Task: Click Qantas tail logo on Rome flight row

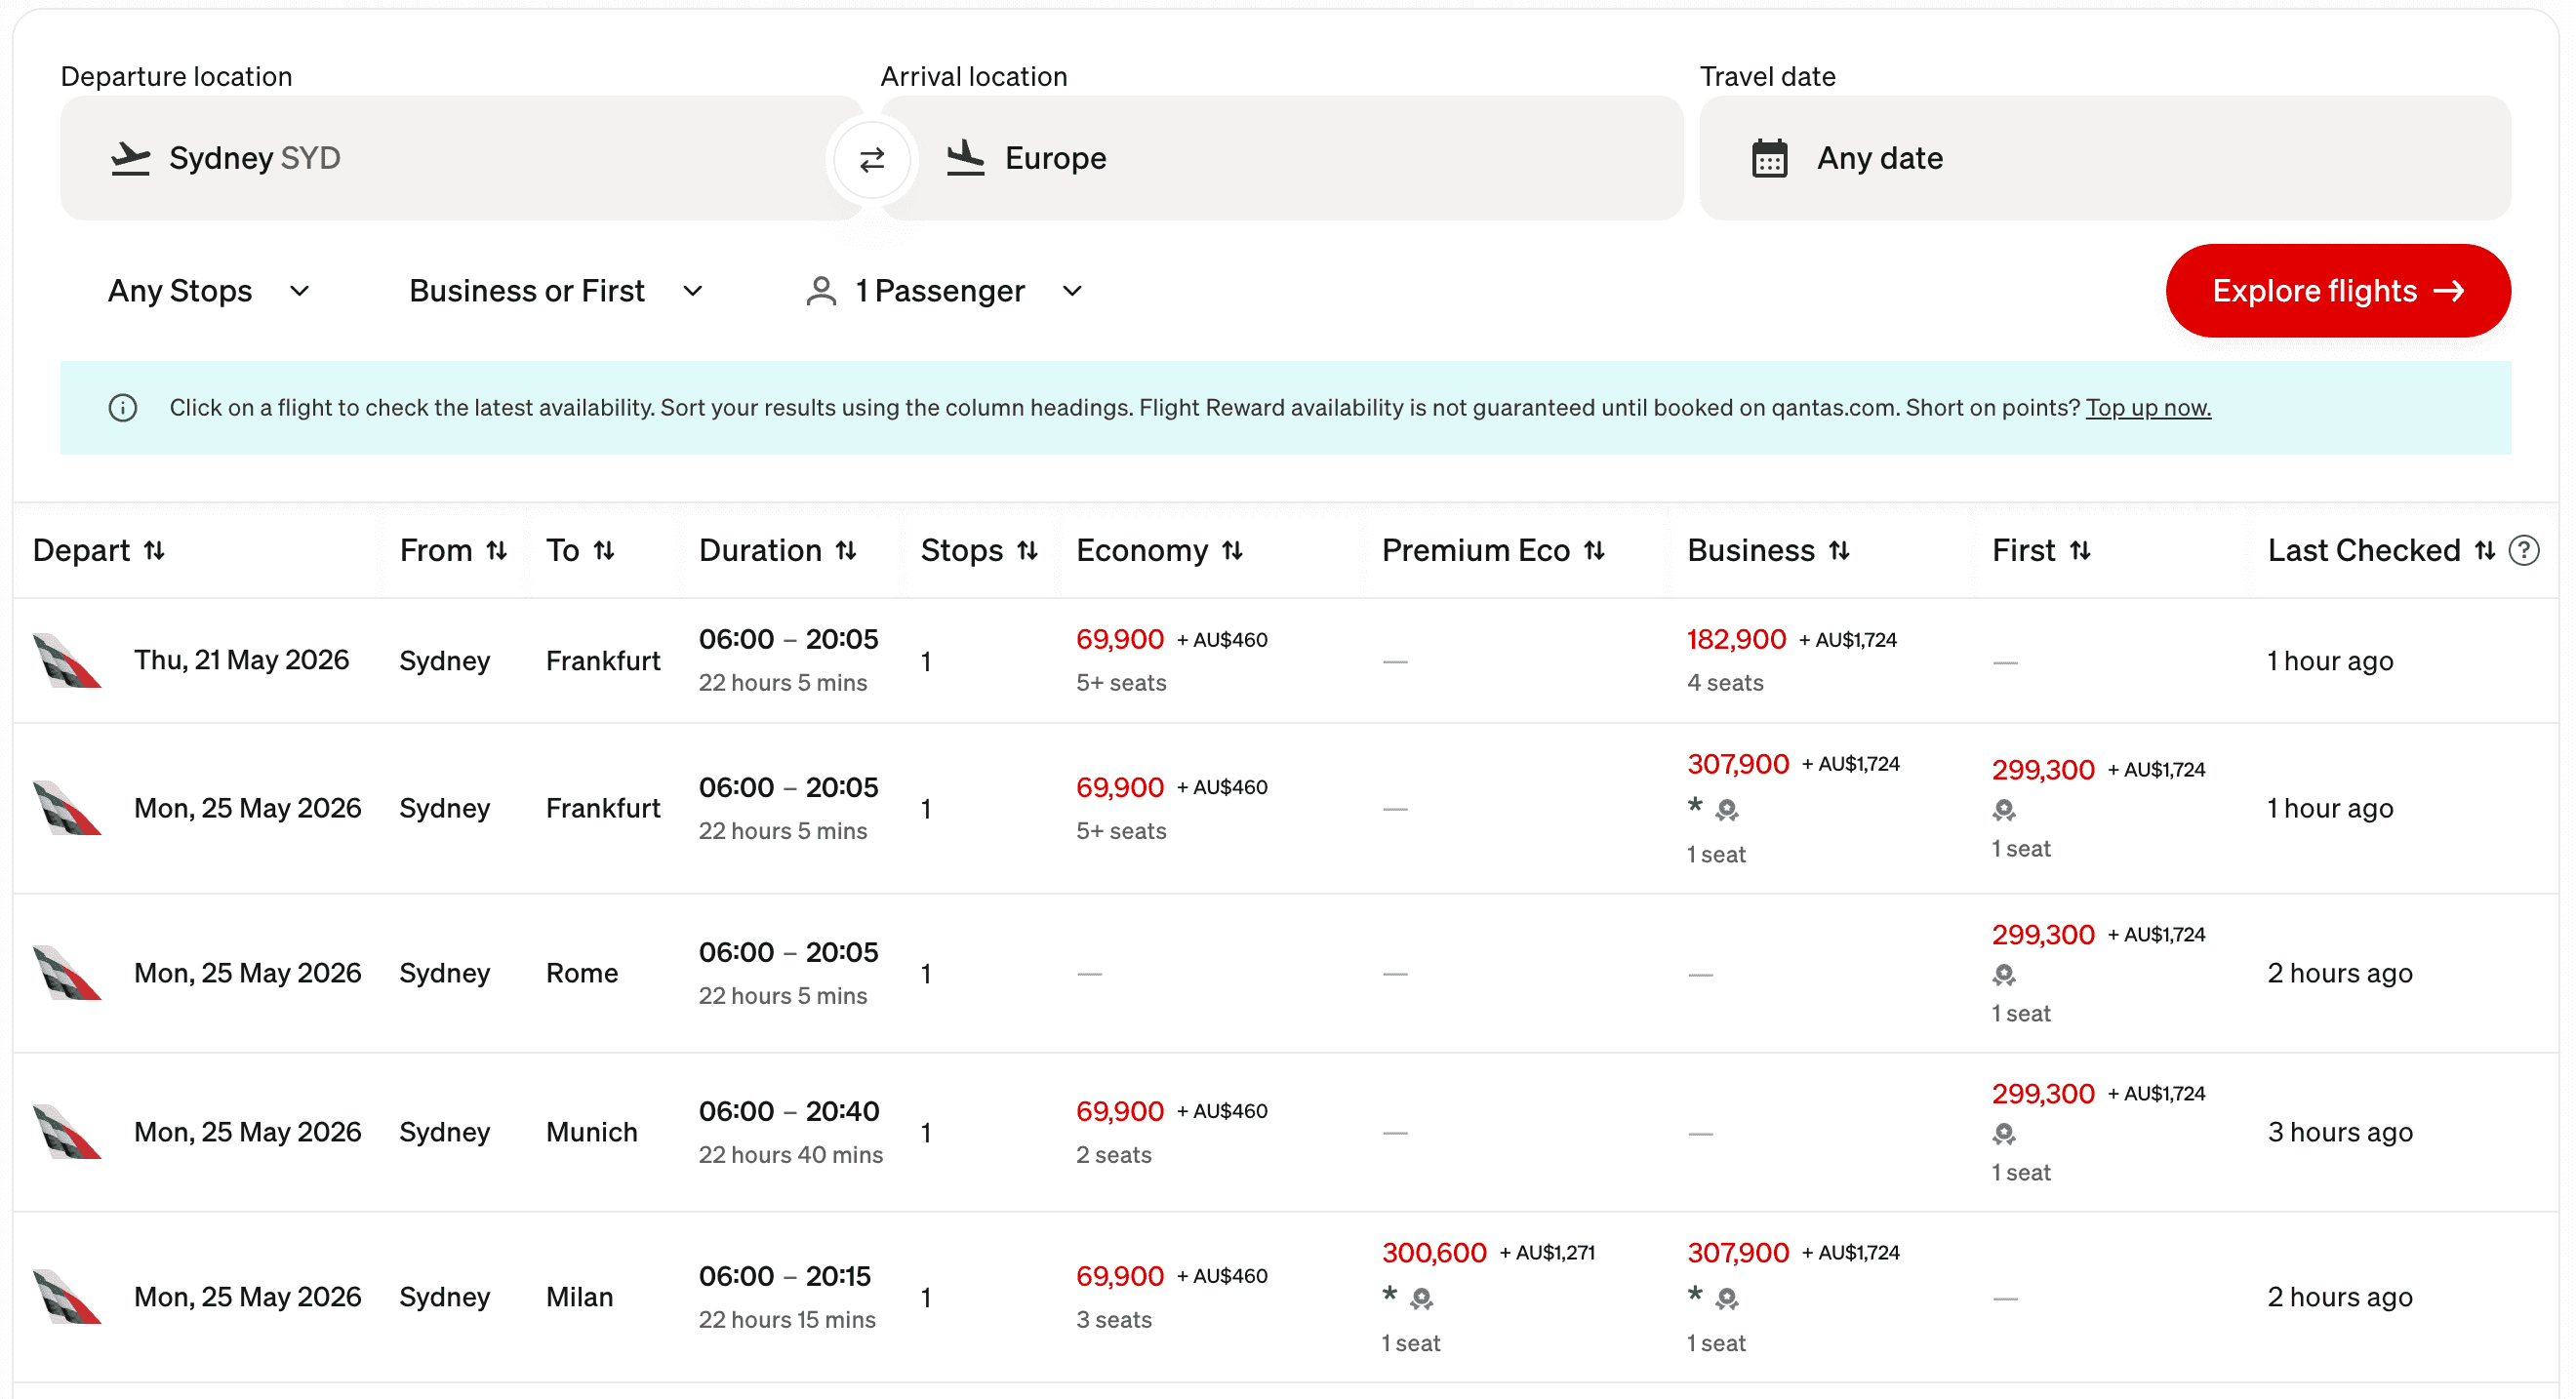Action: [66, 972]
